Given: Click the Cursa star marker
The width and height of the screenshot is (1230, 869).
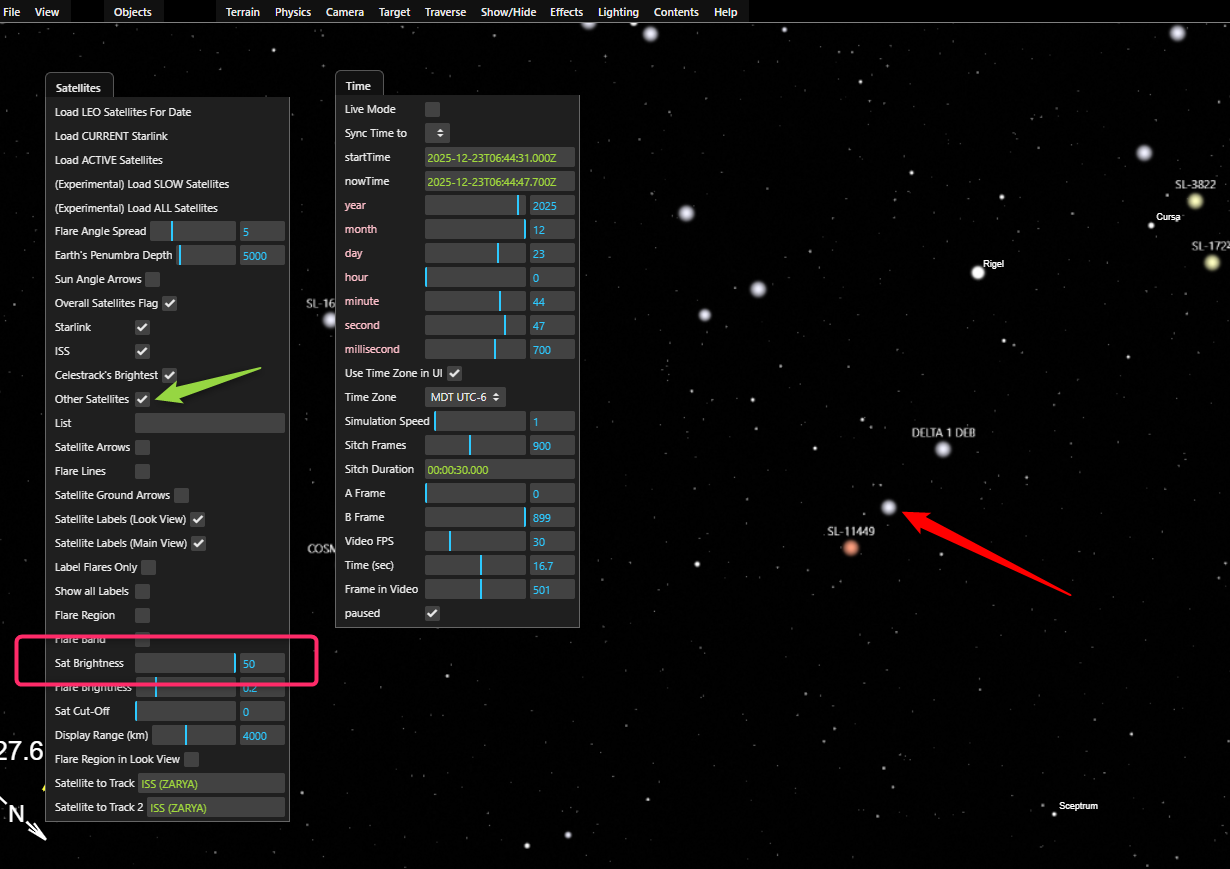Looking at the screenshot, I should point(1151,225).
